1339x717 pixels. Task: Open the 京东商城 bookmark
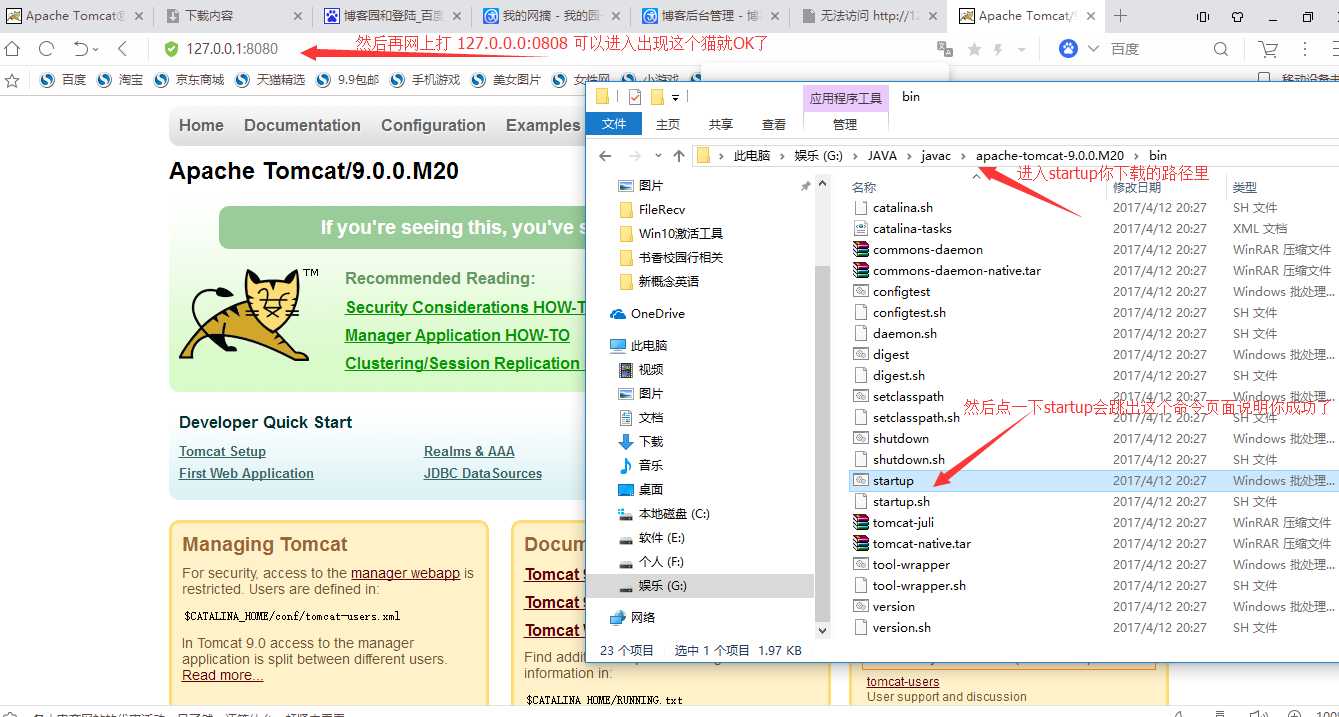[189, 80]
